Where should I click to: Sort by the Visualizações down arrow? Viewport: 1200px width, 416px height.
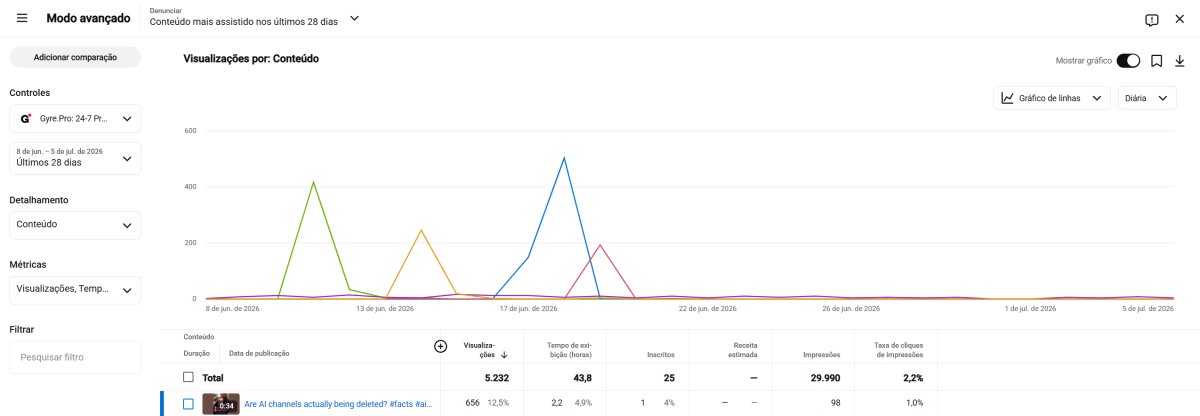(504, 354)
